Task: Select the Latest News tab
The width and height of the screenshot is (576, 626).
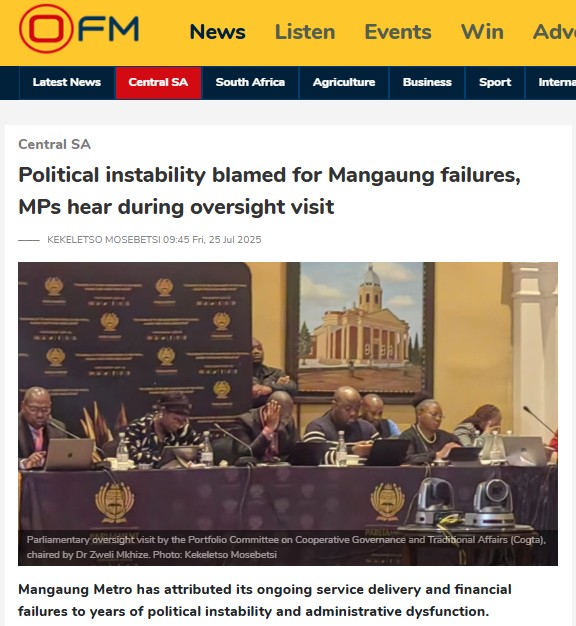Action: pos(67,82)
